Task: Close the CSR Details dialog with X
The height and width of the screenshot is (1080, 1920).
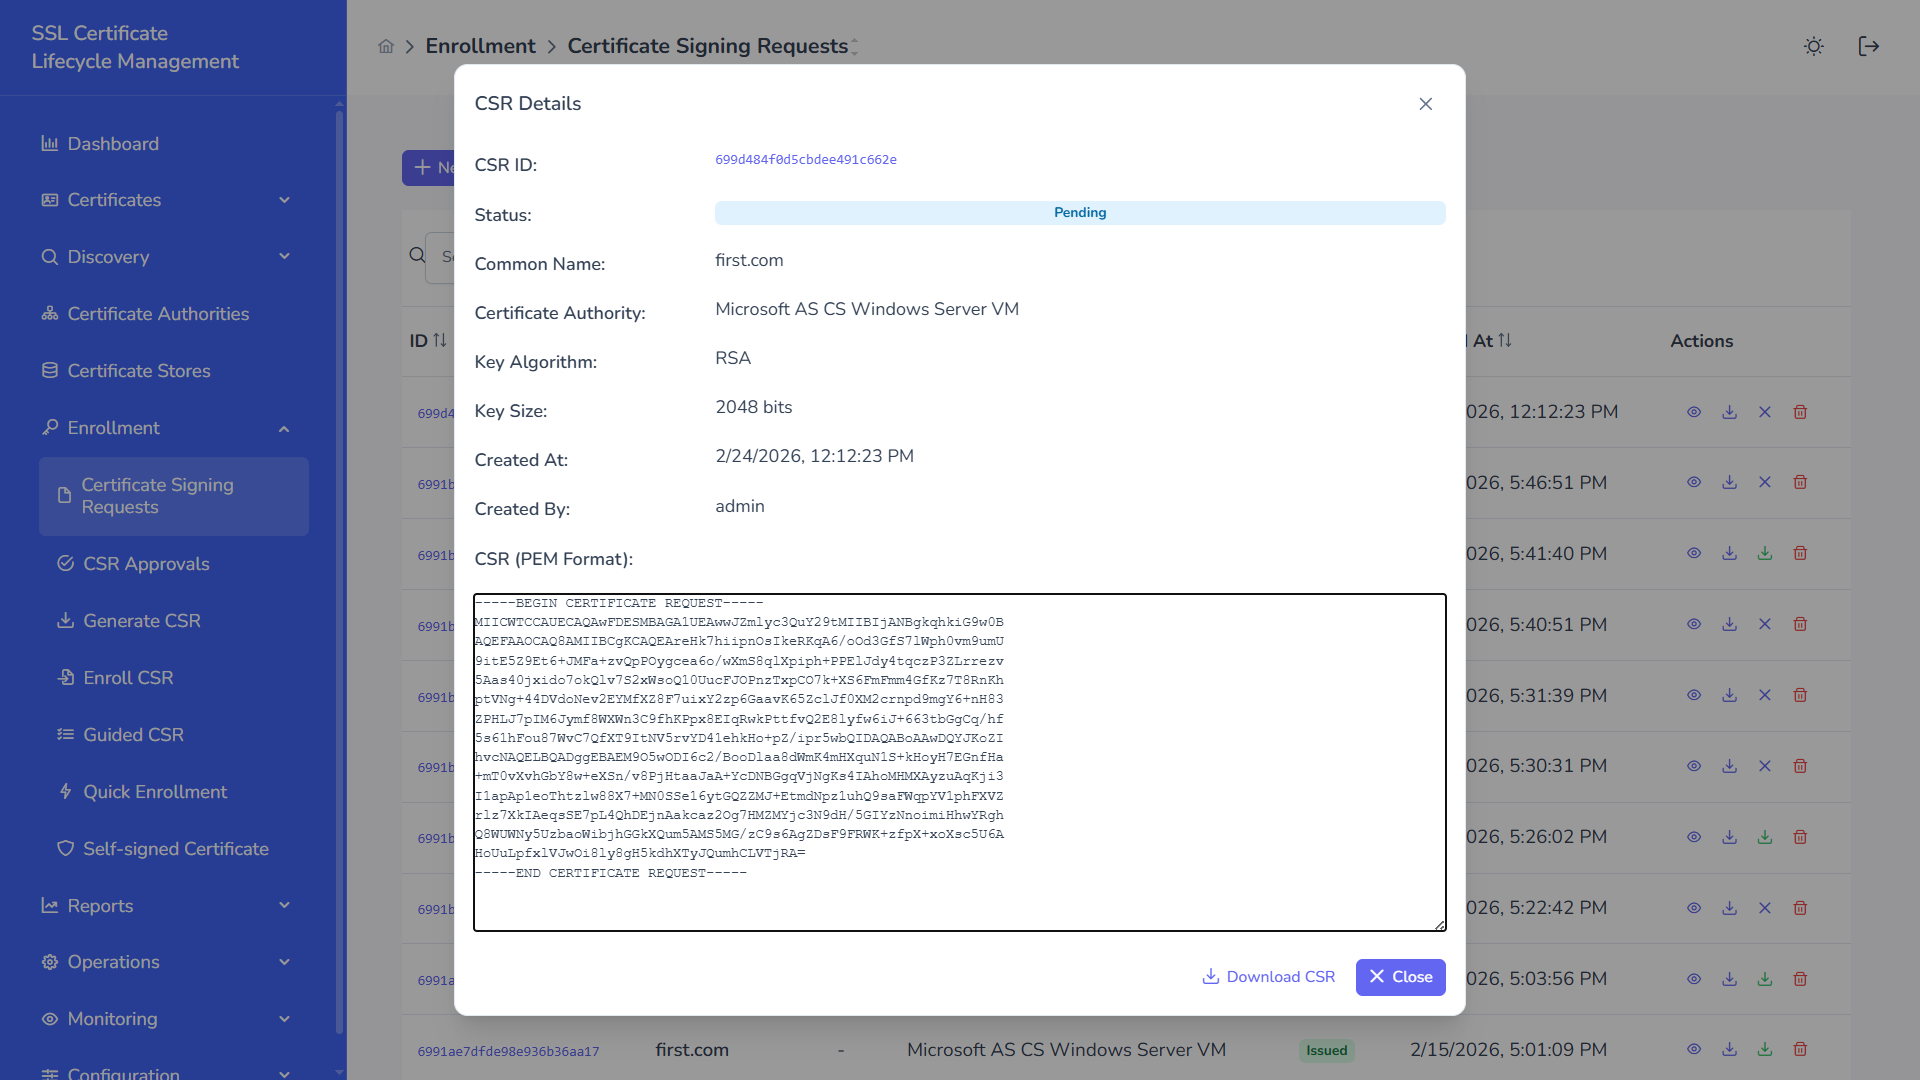Action: [x=1425, y=104]
